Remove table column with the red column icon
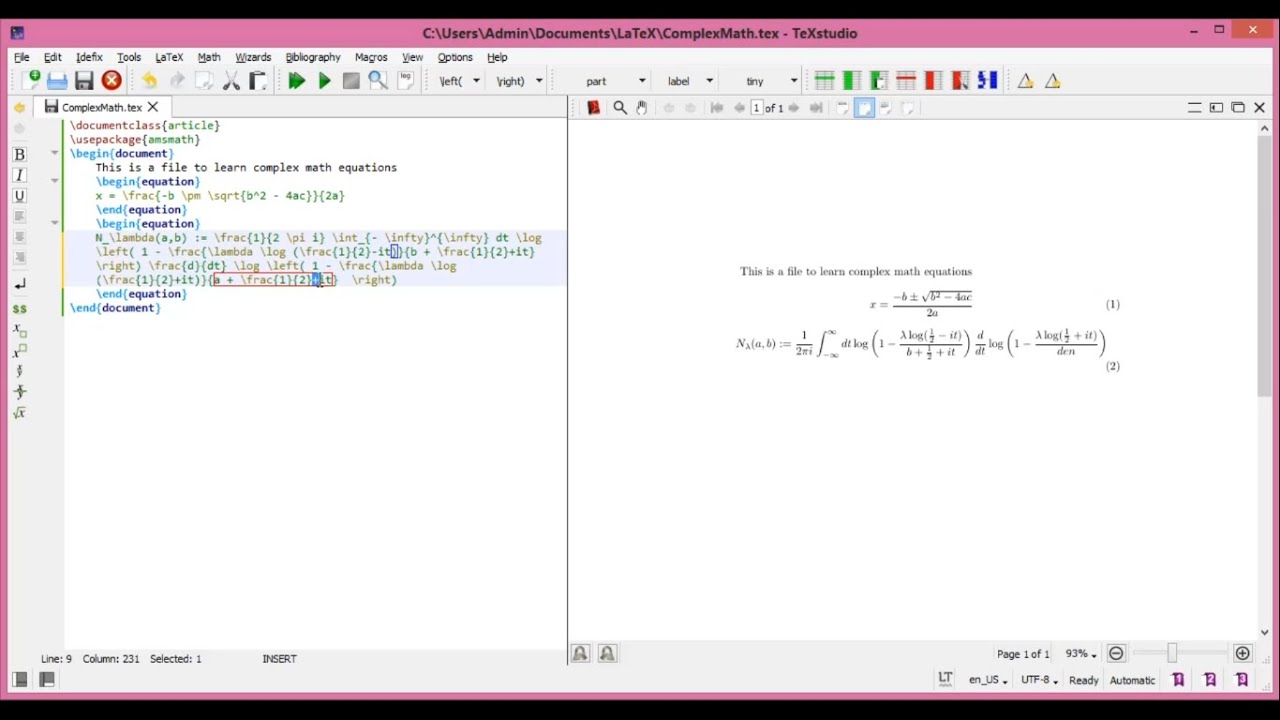This screenshot has height=720, width=1280. pyautogui.click(x=933, y=81)
